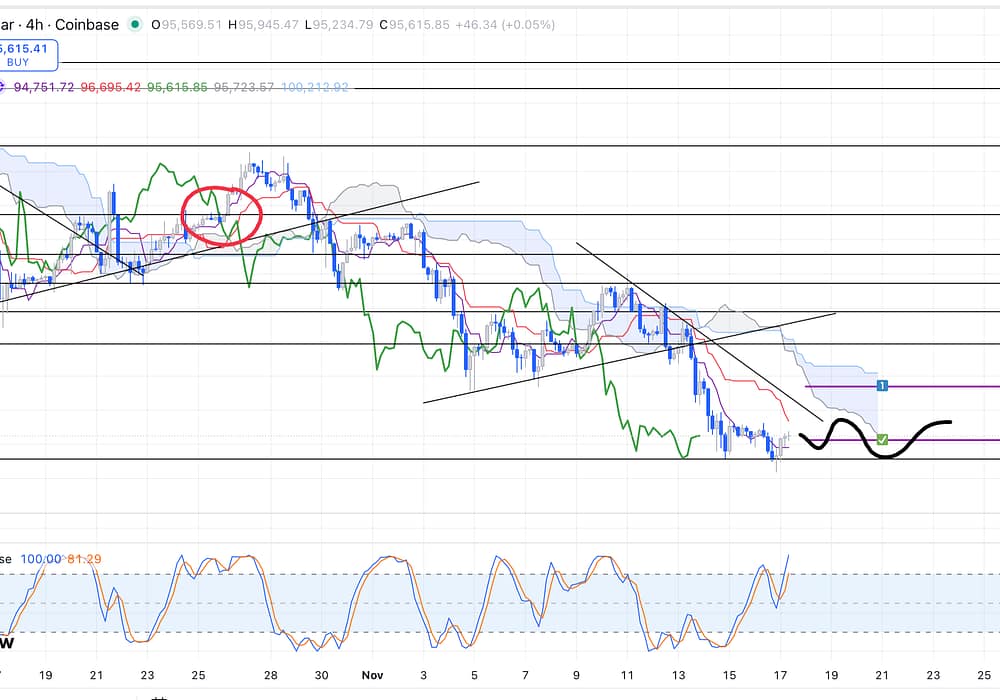Click the Coinbase exchange label

tap(88, 25)
